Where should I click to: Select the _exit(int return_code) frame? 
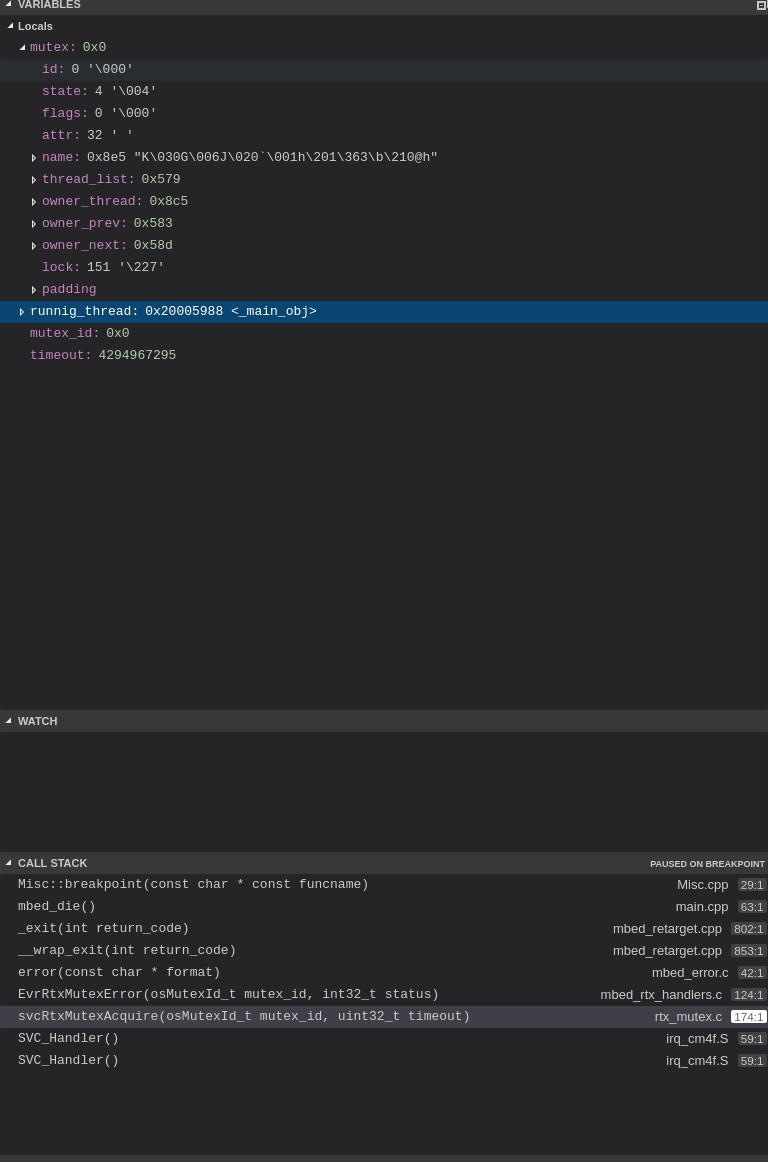pos(384,929)
